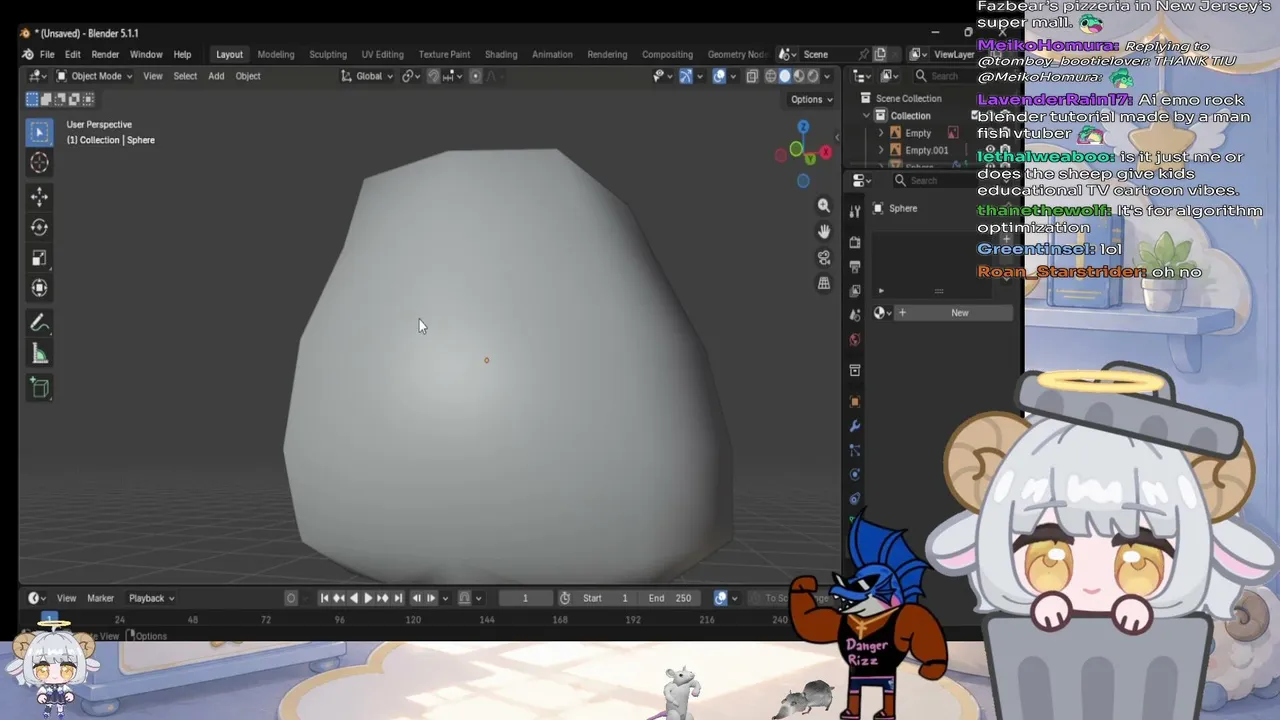
Task: Open the Render properties tab
Action: [855, 242]
